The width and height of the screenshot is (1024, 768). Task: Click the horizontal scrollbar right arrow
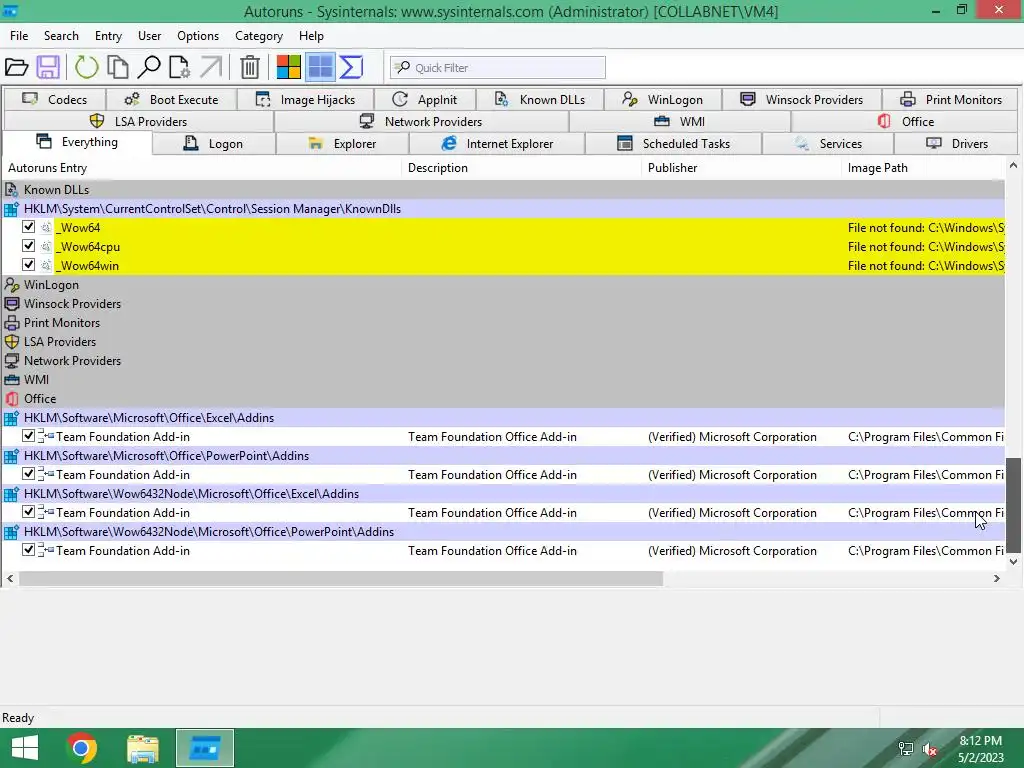pyautogui.click(x=997, y=578)
